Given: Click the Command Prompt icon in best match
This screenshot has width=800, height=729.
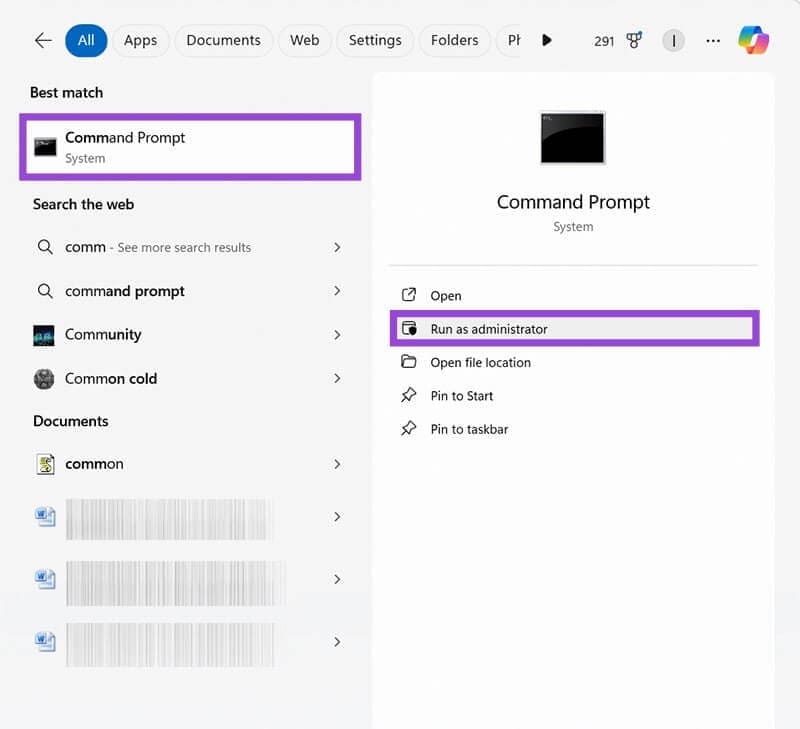Looking at the screenshot, I should coord(45,147).
